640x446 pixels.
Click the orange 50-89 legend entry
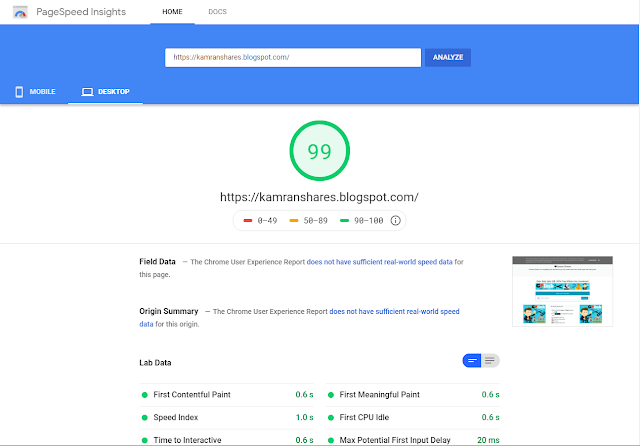point(308,221)
